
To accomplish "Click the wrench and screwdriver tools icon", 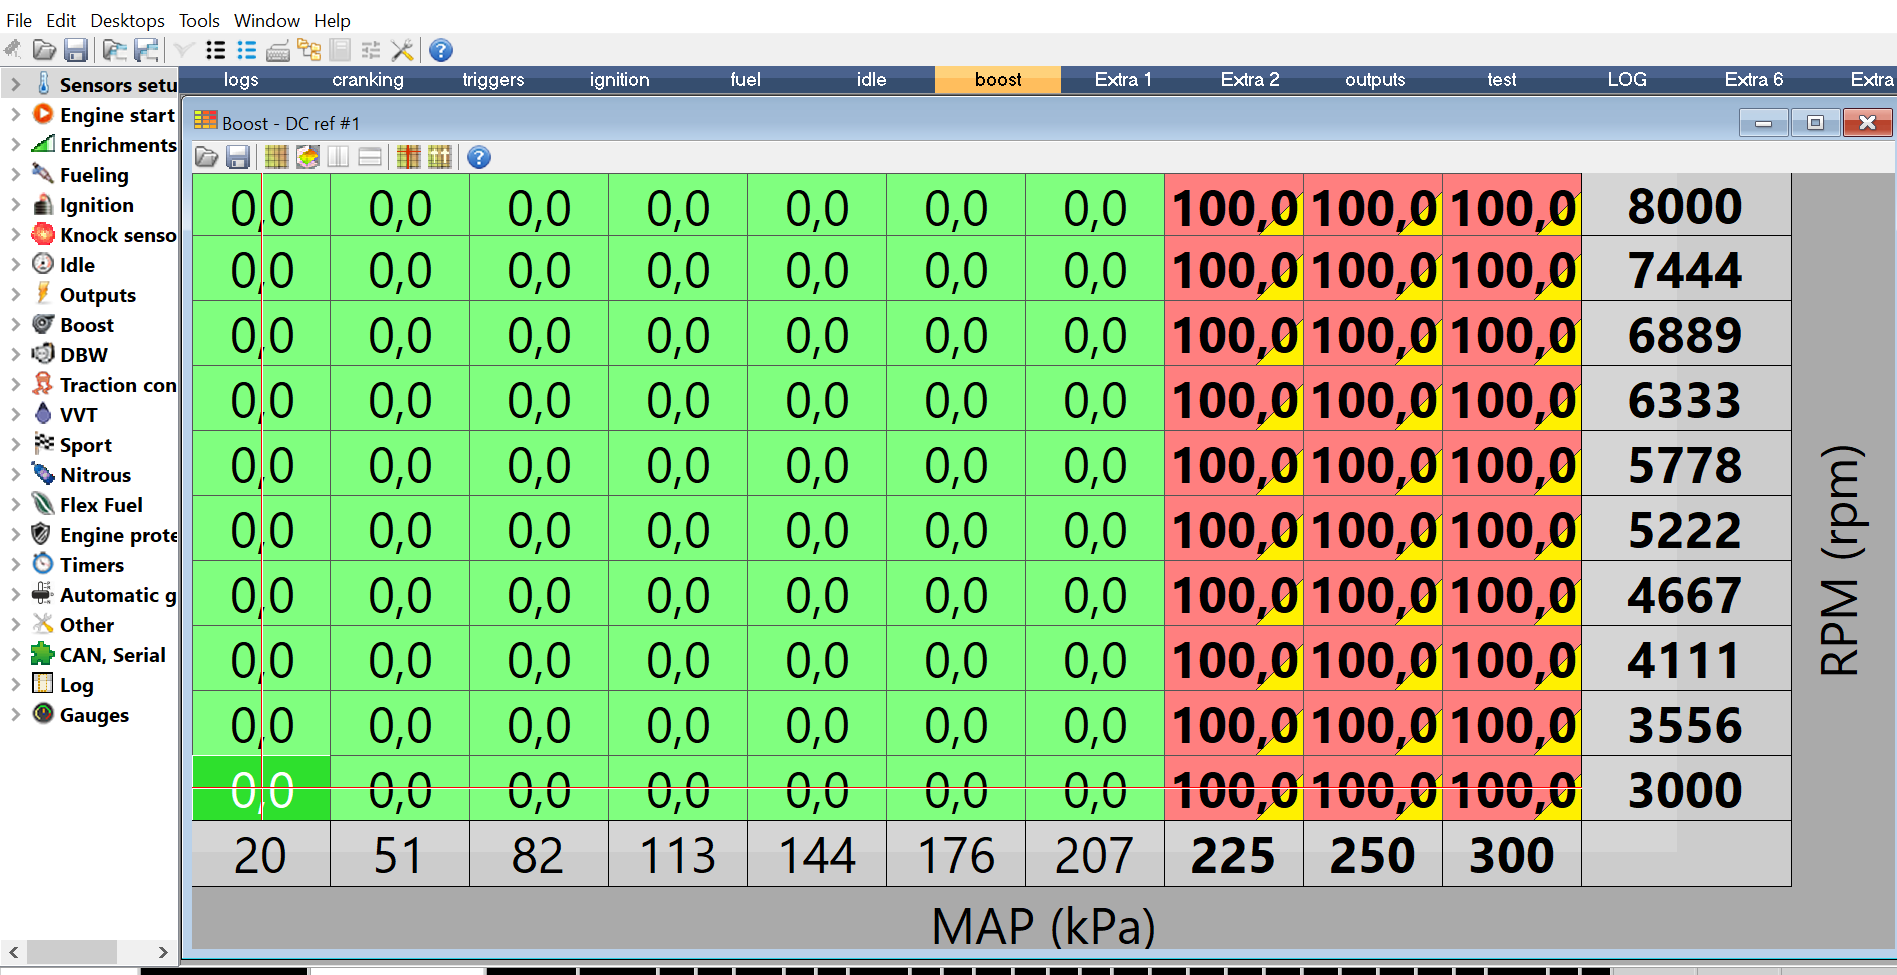I will [402, 50].
